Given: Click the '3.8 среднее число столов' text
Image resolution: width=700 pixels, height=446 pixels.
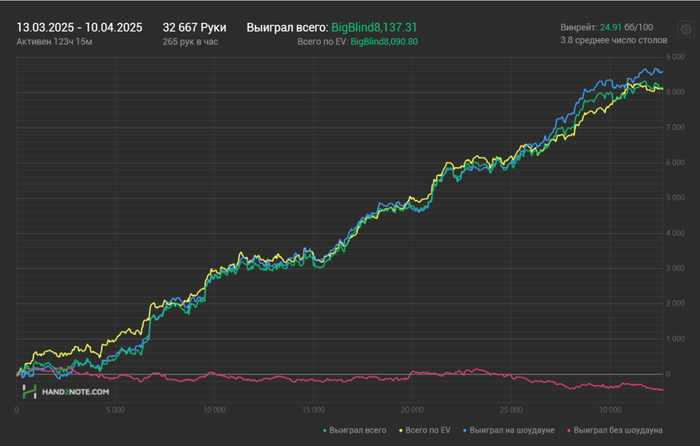Looking at the screenshot, I should 614,40.
